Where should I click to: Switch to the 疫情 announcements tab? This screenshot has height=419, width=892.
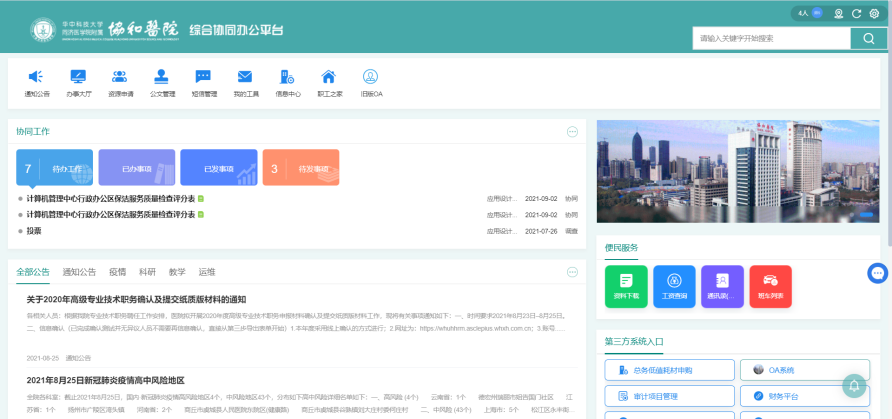(117, 272)
